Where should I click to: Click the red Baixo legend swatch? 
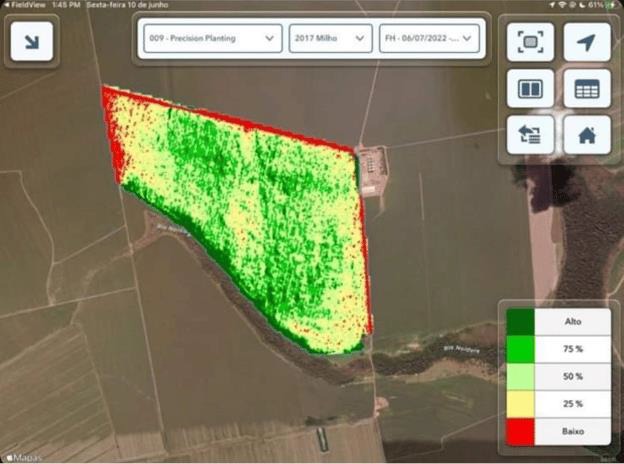pos(520,432)
